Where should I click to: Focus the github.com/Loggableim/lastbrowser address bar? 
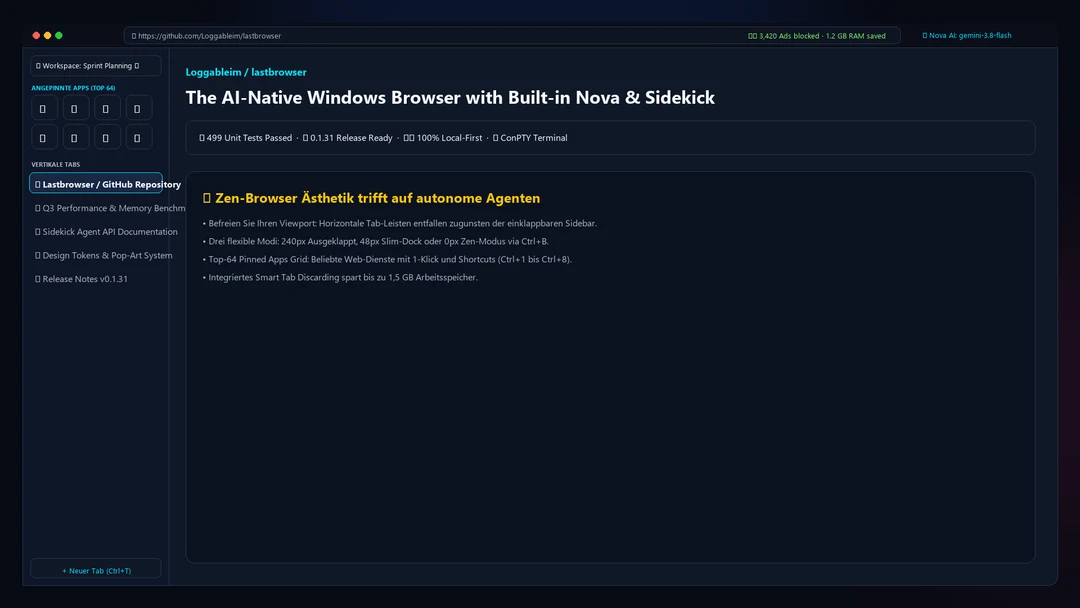(512, 36)
